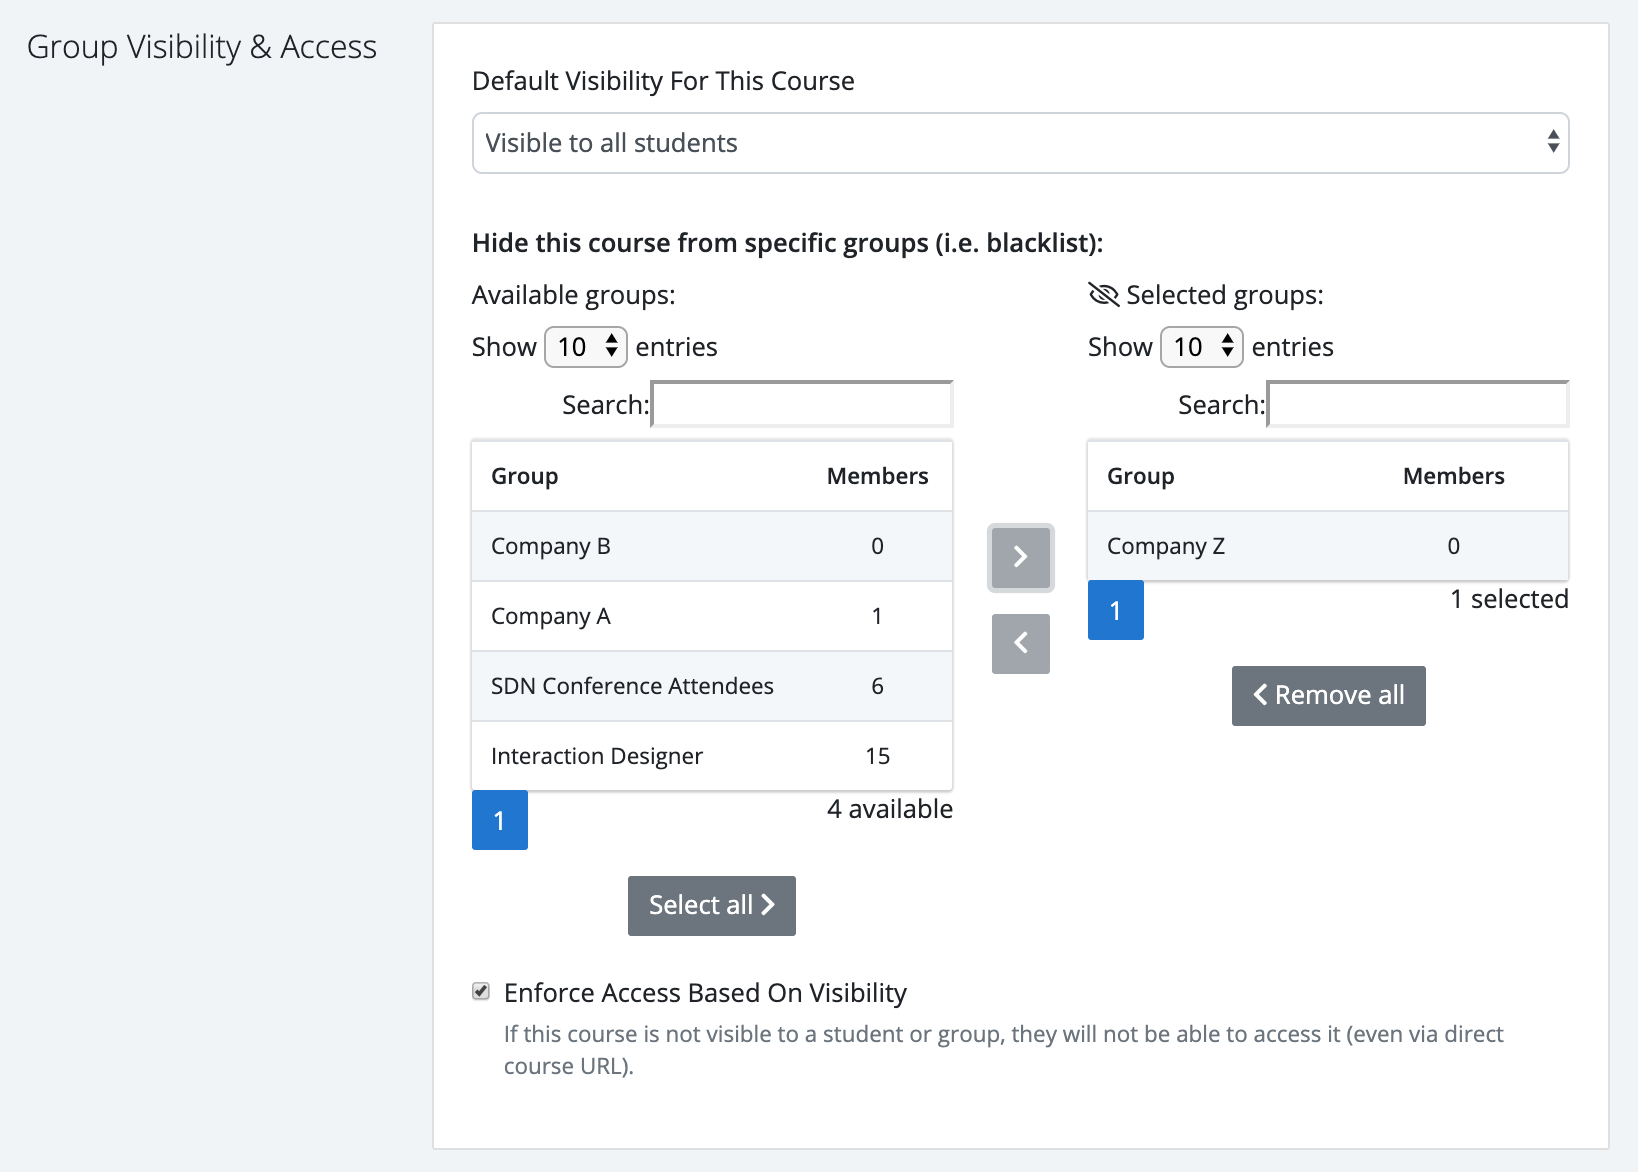Click the left arrow move-to-available button
The height and width of the screenshot is (1172, 1638).
(x=1020, y=643)
